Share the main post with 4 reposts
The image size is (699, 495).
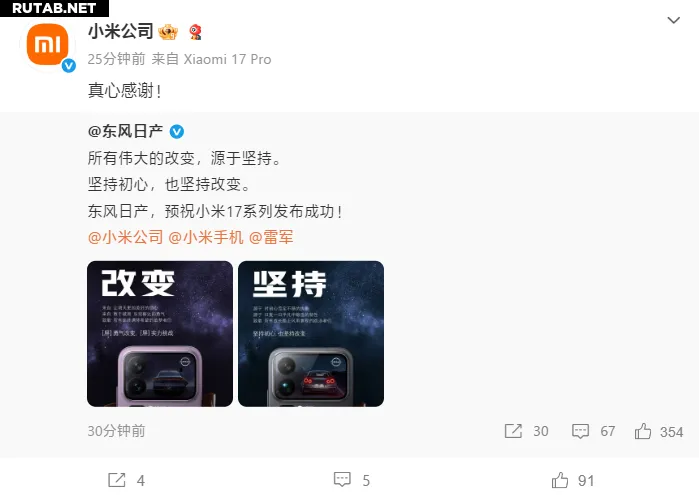(117, 480)
